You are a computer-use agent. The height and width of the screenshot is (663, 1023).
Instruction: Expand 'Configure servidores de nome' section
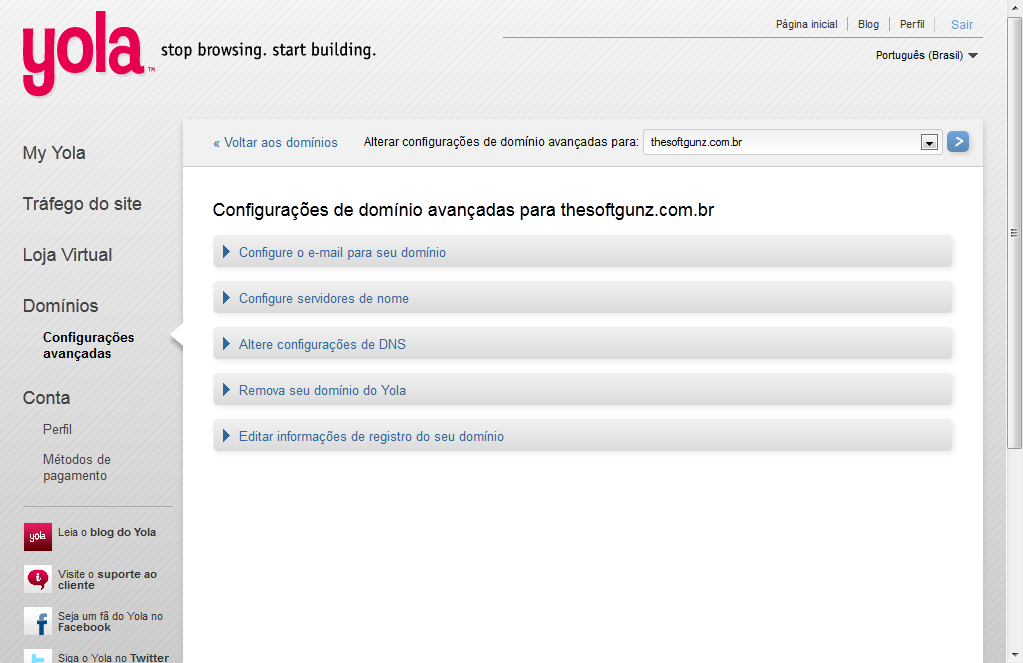(x=582, y=298)
